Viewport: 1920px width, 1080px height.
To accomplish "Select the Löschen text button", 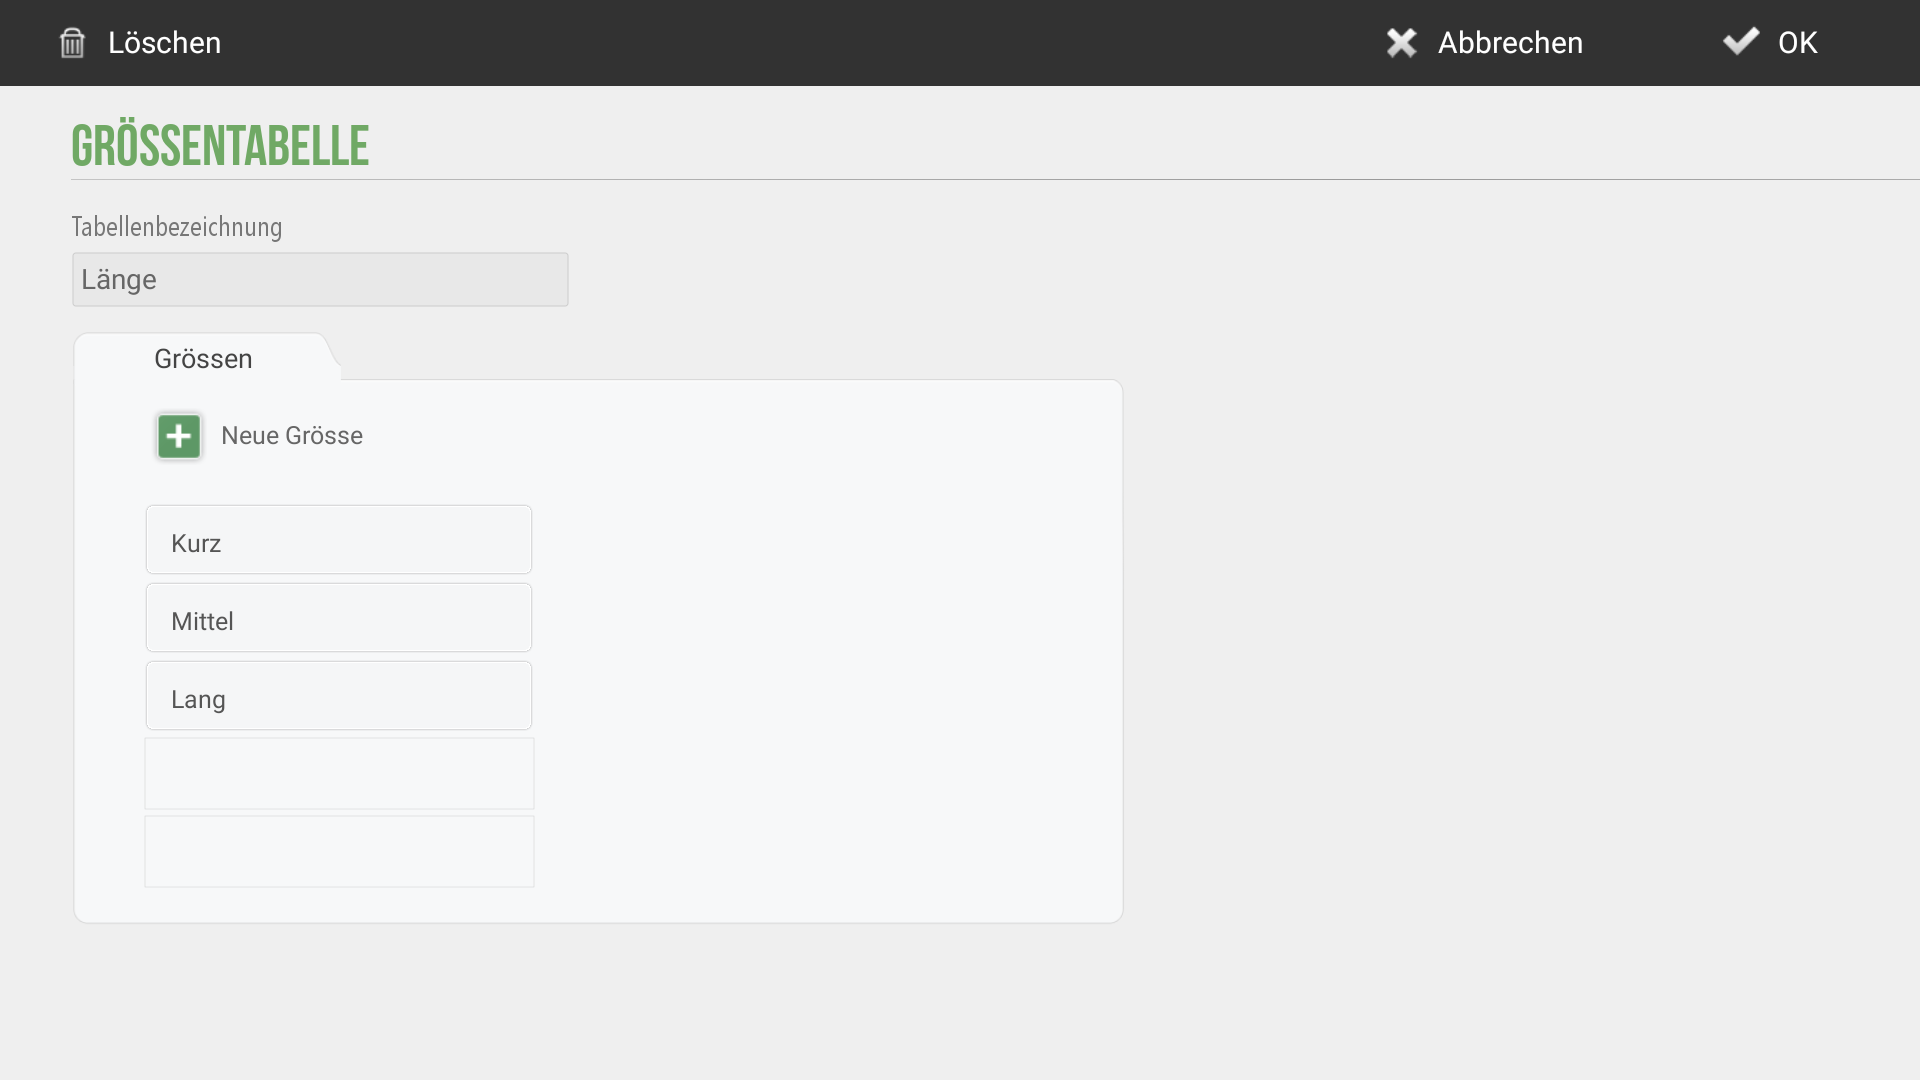I will [164, 43].
